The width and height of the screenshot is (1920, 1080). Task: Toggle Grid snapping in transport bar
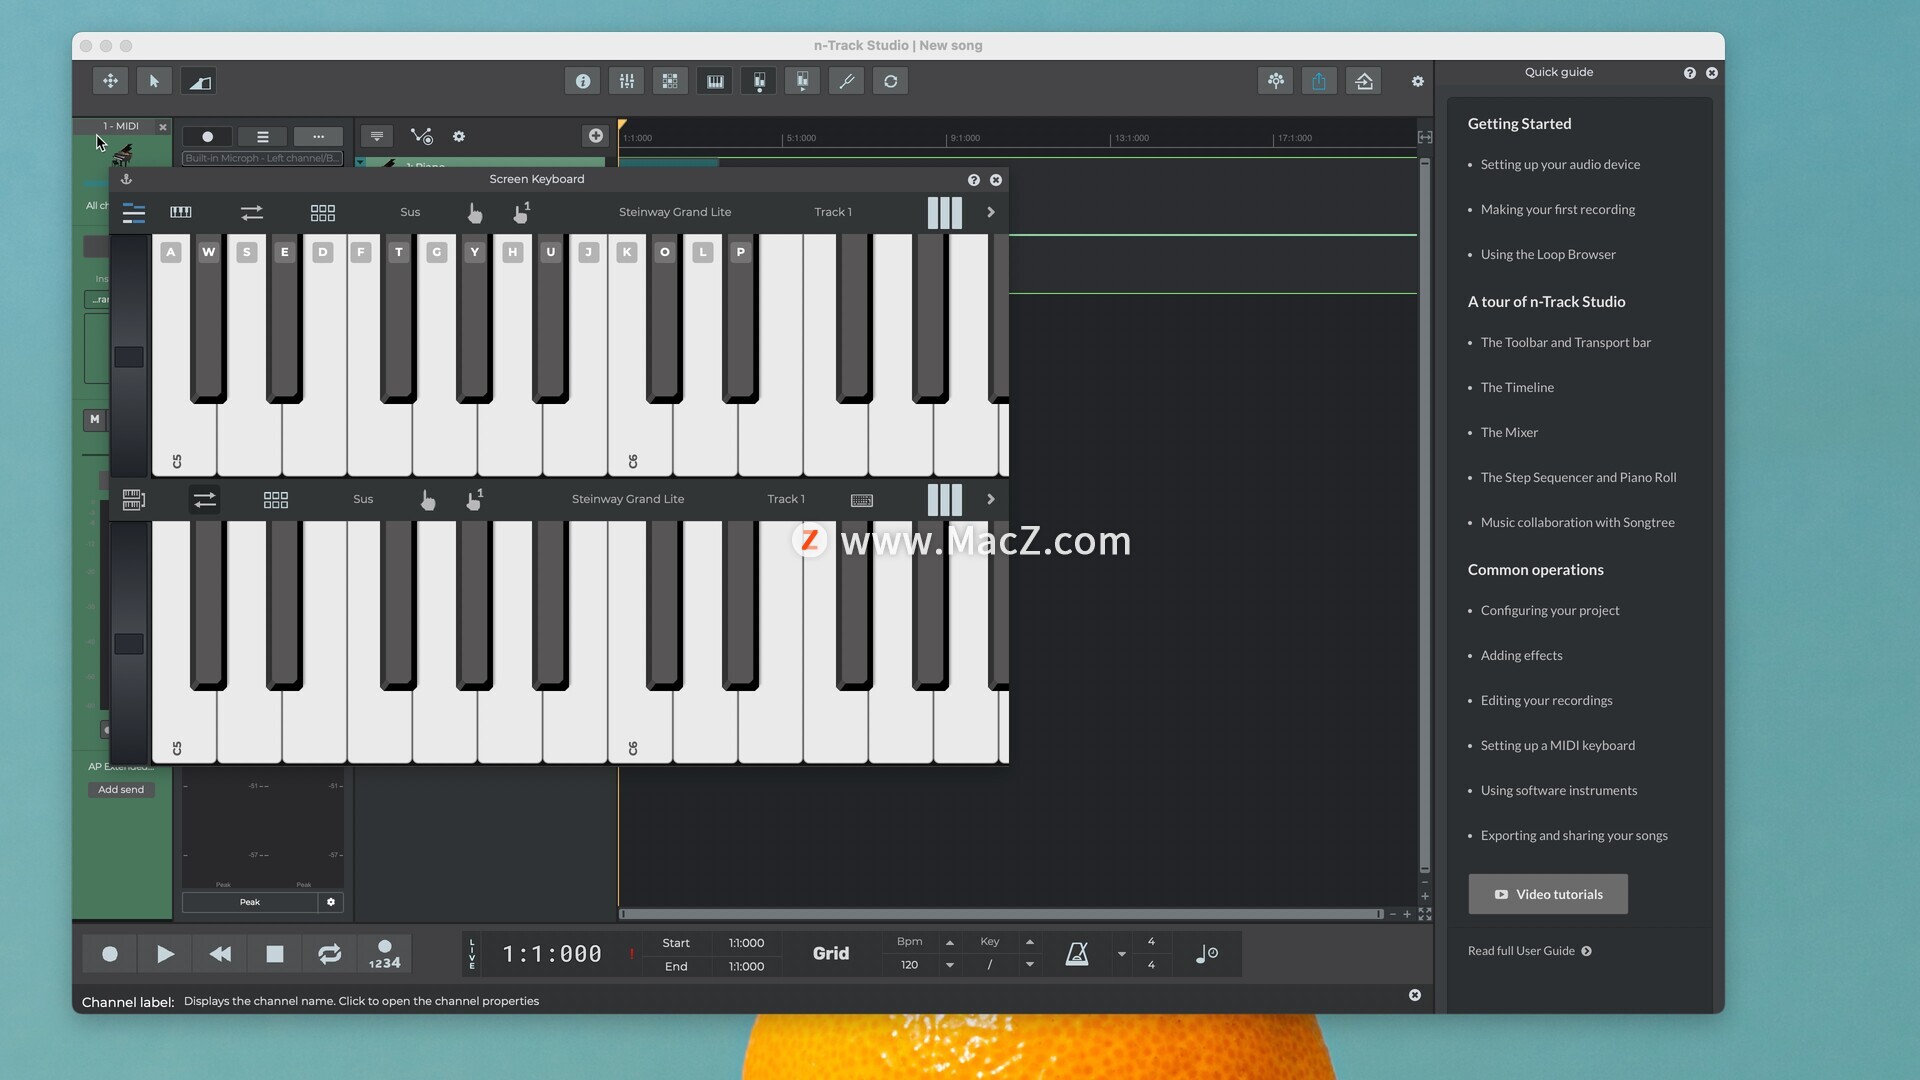pyautogui.click(x=831, y=954)
